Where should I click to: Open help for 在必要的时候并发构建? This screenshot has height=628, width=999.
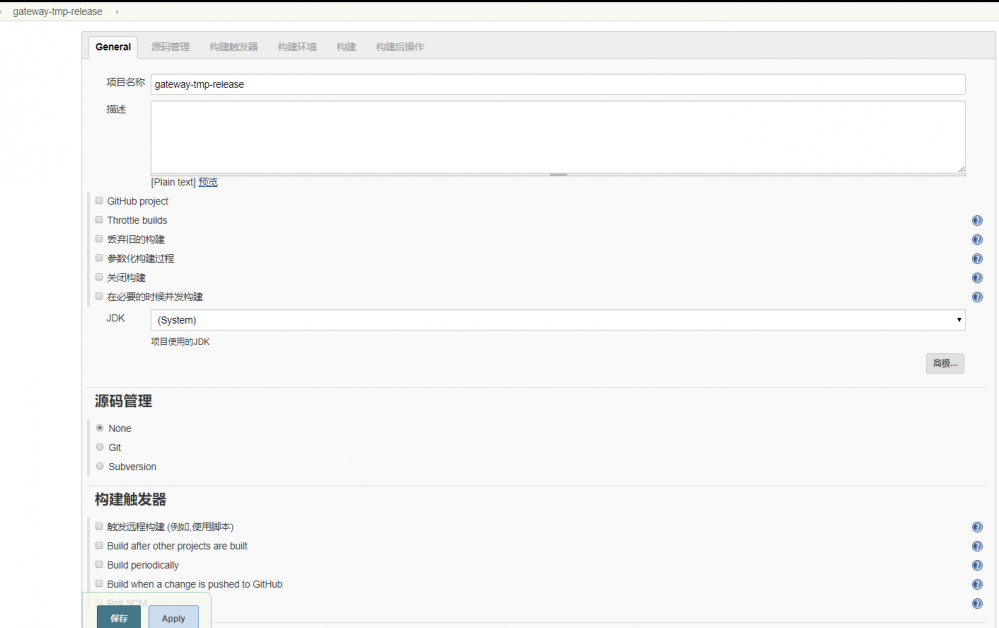pos(977,296)
